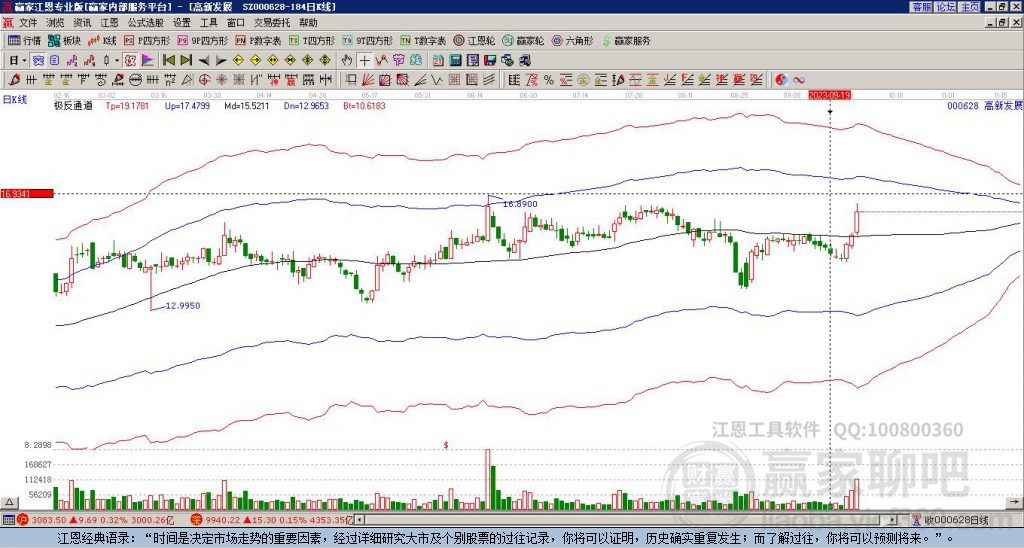This screenshot has height=548, width=1024.
Task: Click the Dn=12.9653 indicator value
Action: click(x=306, y=105)
